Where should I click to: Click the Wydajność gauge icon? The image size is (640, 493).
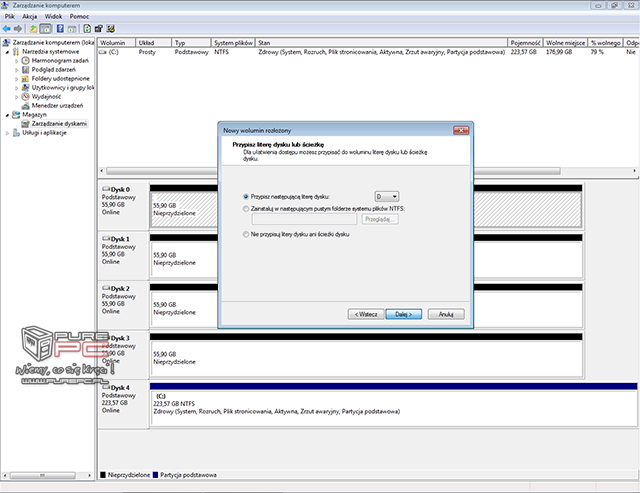pos(25,96)
